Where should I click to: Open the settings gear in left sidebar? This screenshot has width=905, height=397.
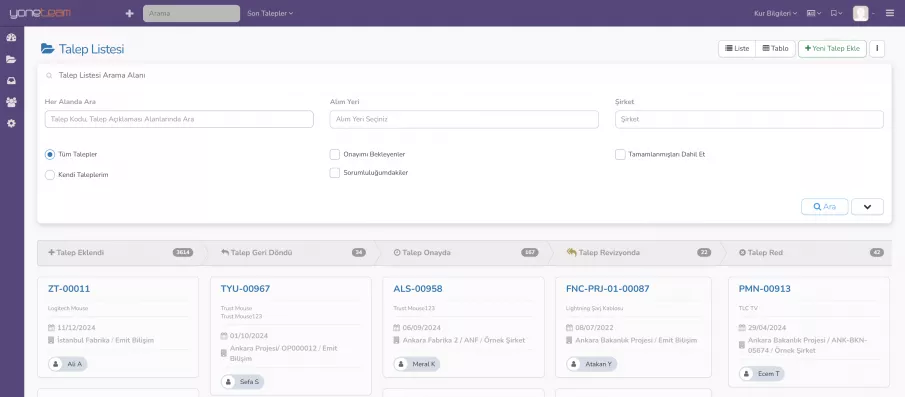click(11, 123)
